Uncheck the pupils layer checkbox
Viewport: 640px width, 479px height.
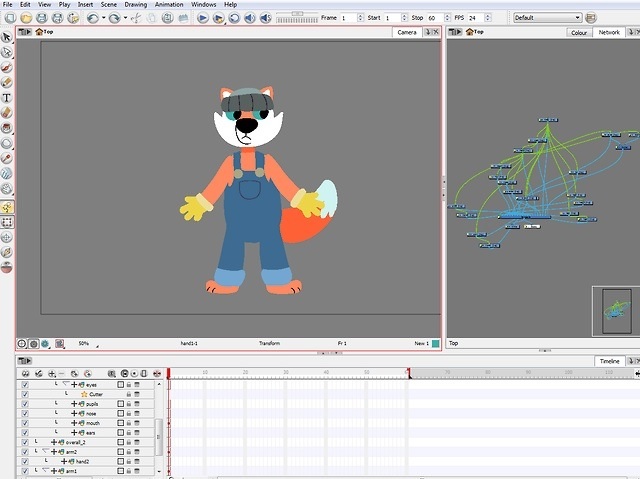pyautogui.click(x=25, y=404)
